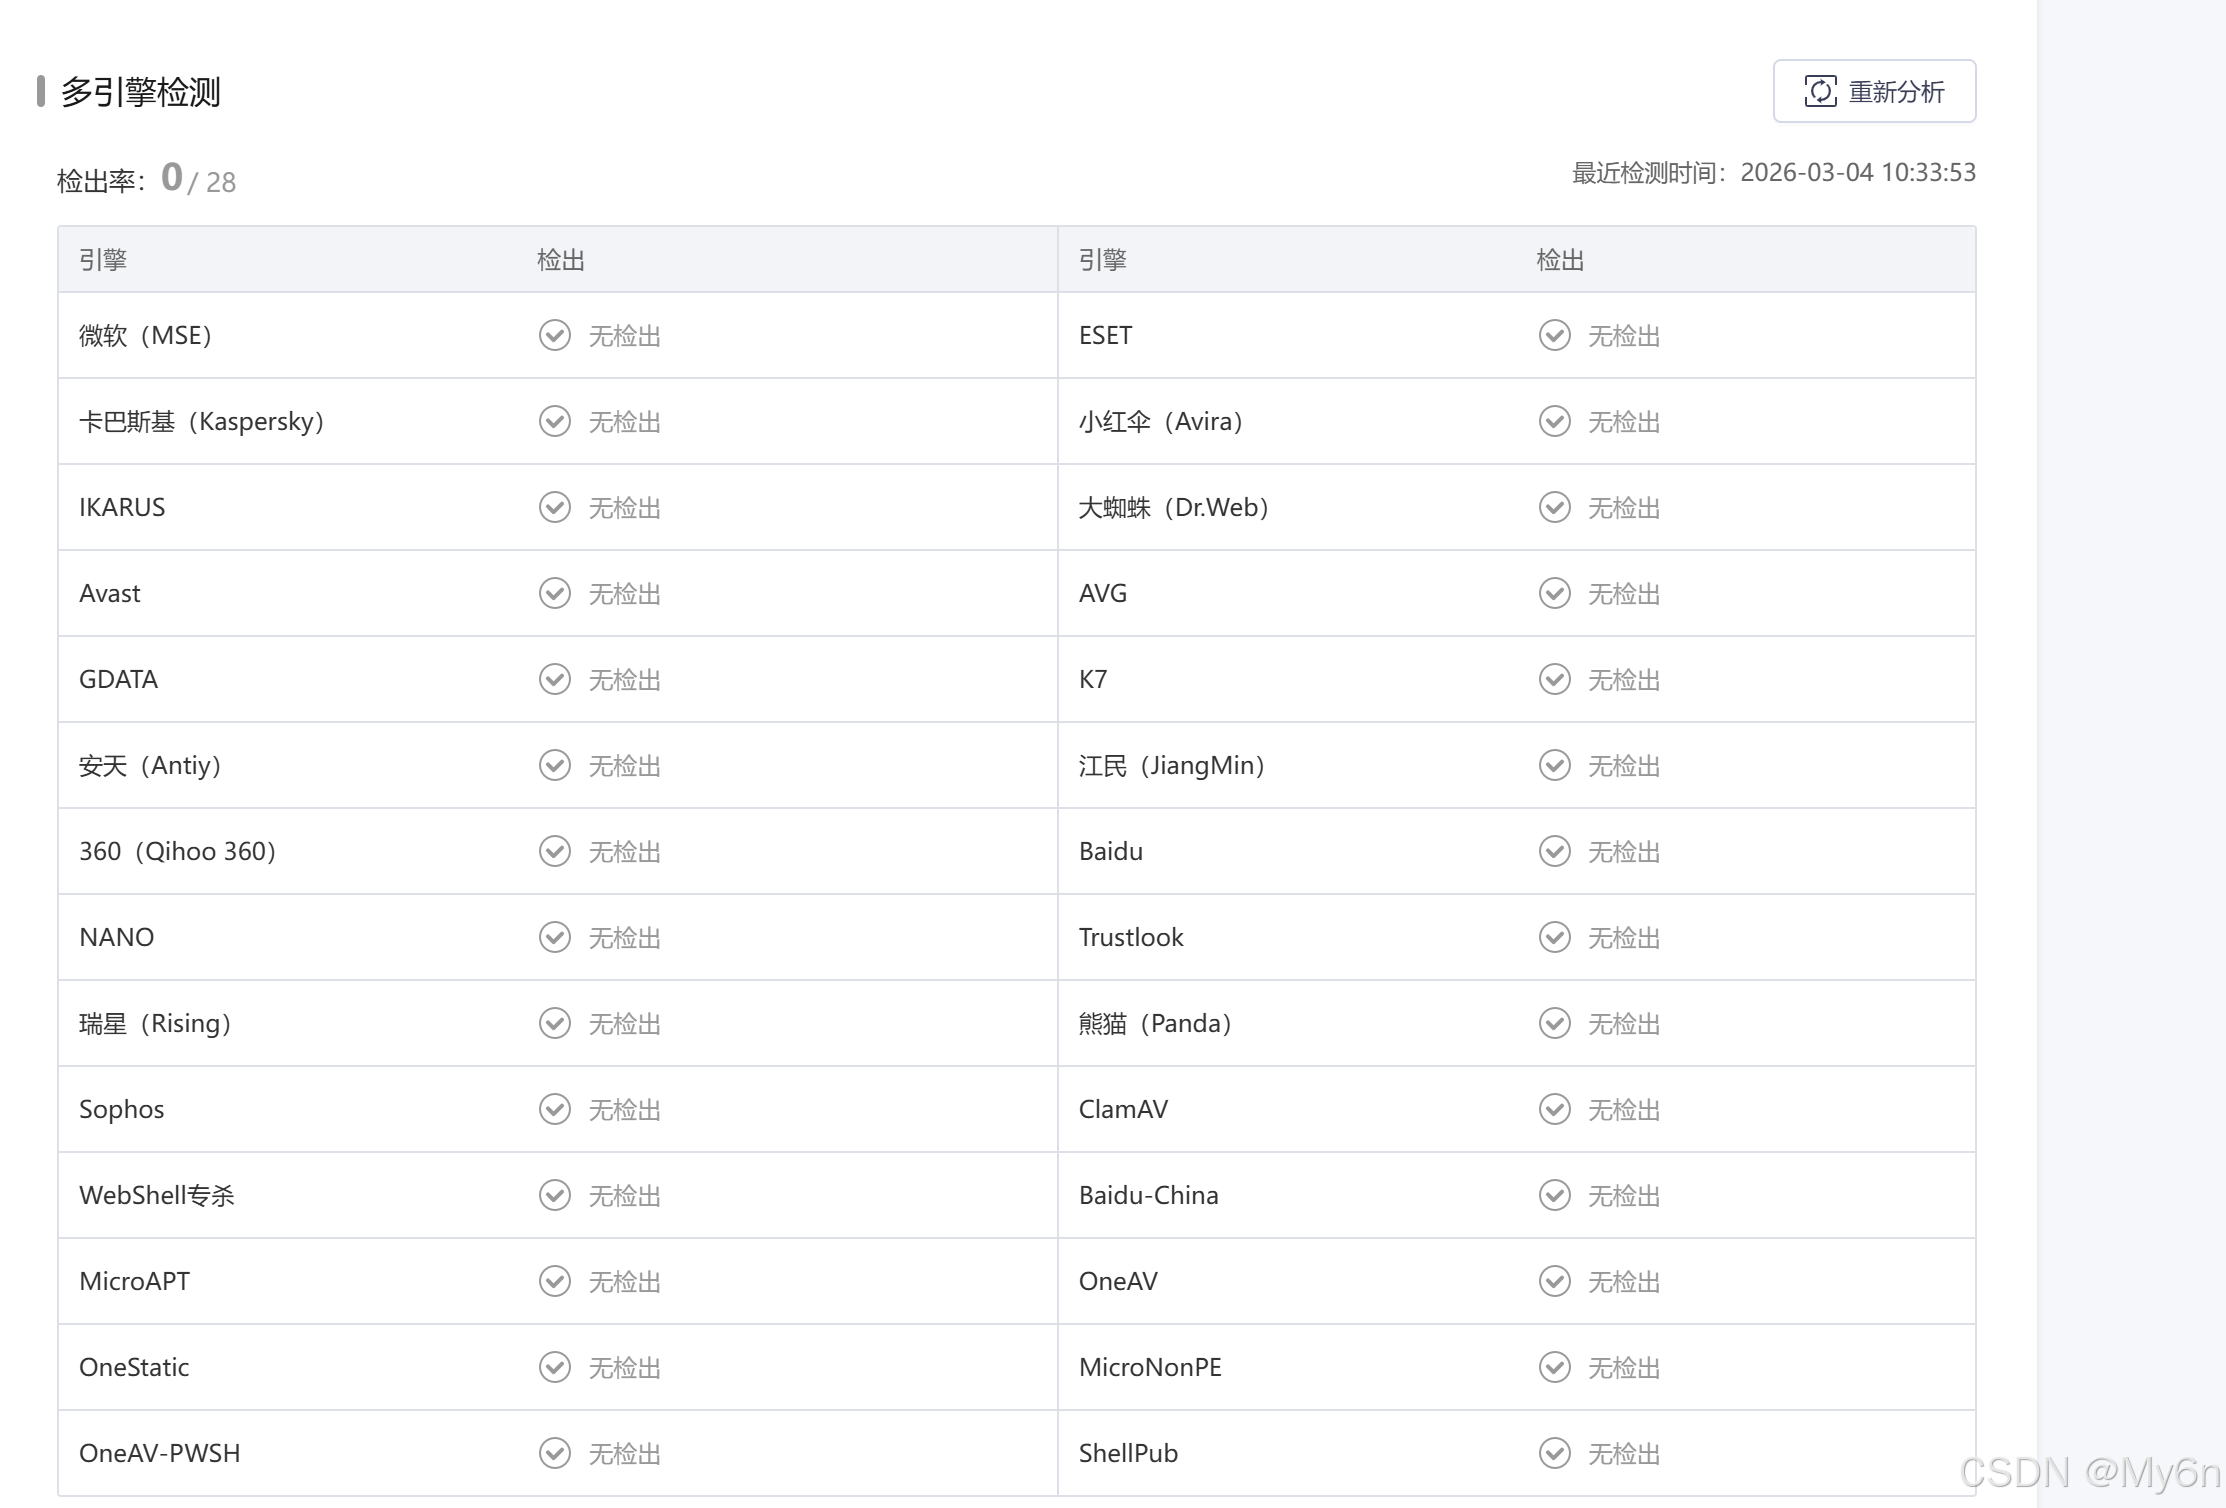
Task: Click the 360 (Qihoo 360) checkmark icon
Action: point(555,851)
